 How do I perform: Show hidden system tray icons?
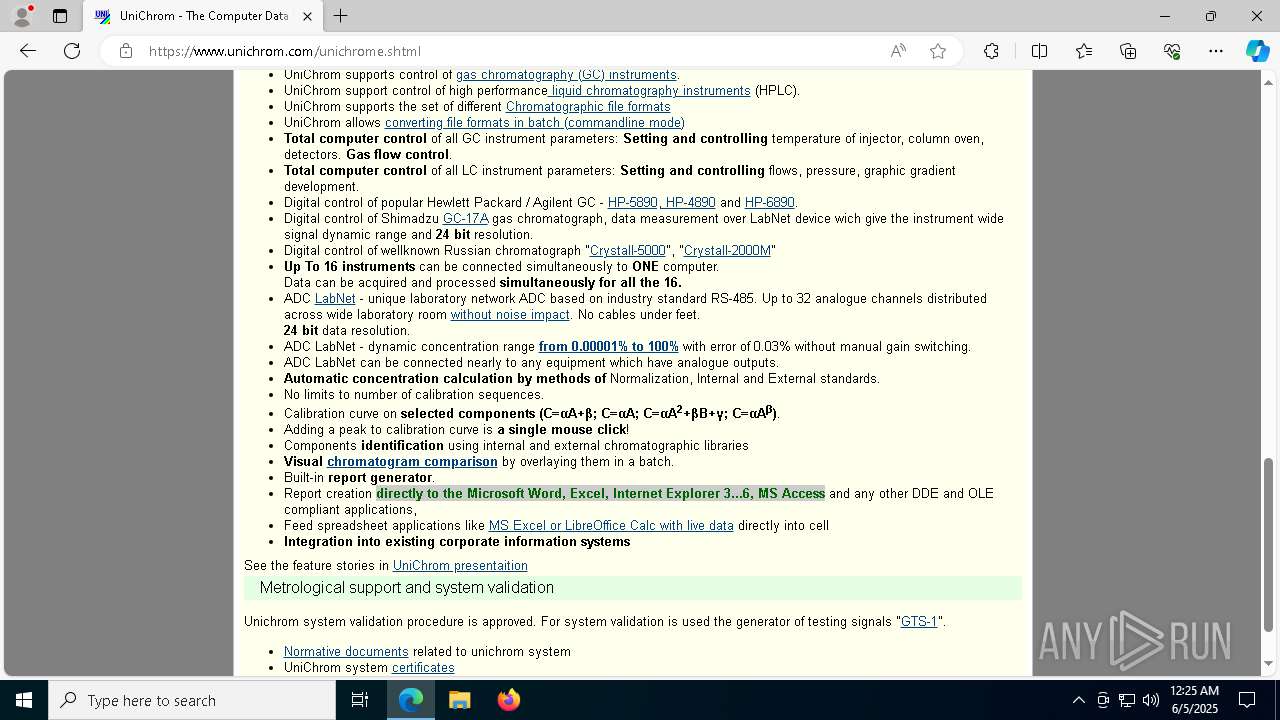[1078, 700]
